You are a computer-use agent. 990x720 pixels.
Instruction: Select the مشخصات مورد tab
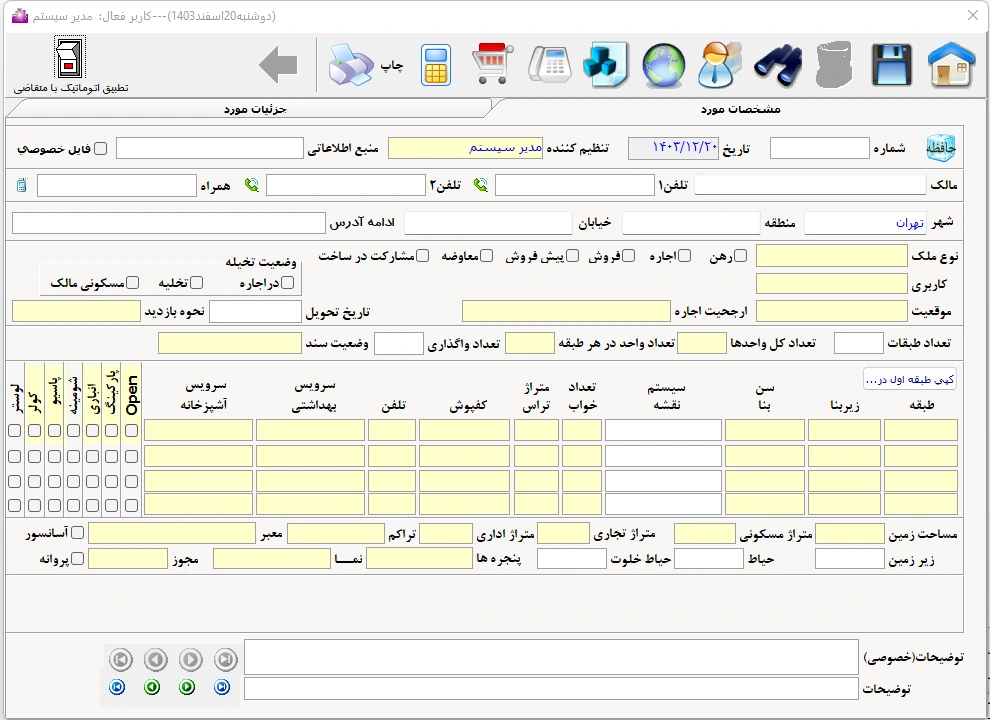point(740,107)
